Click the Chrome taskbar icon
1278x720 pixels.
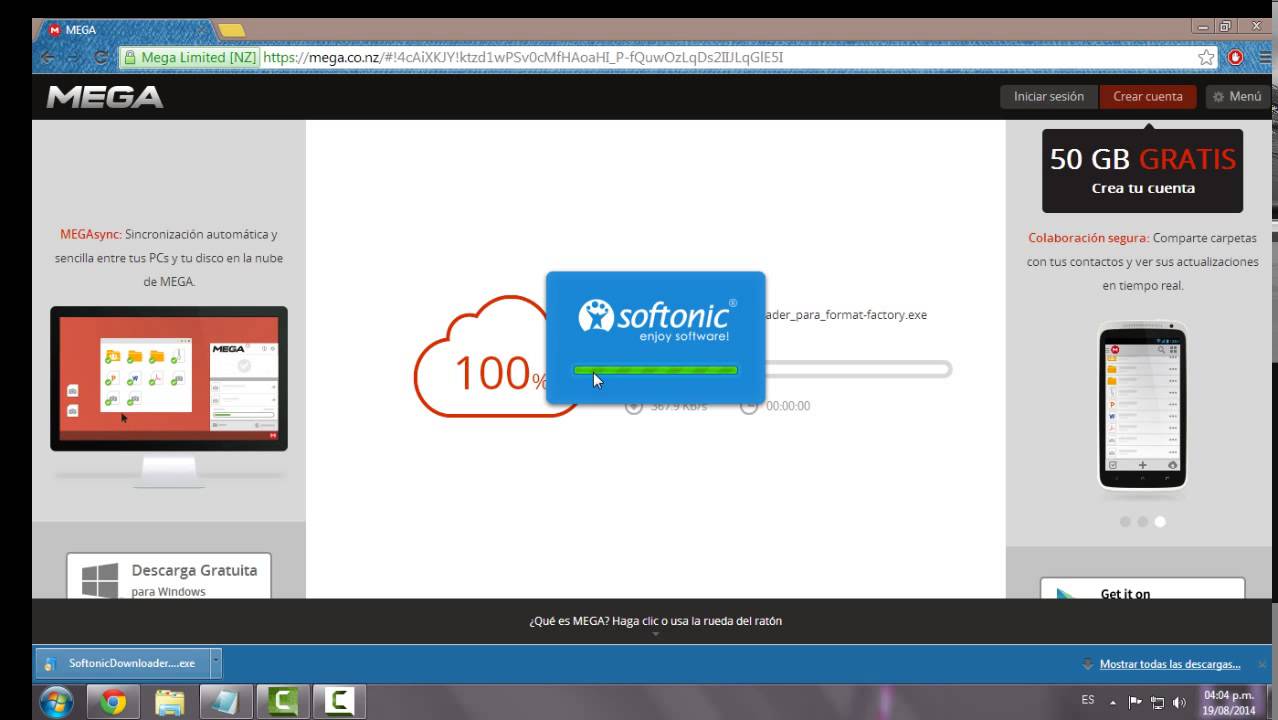(113, 702)
